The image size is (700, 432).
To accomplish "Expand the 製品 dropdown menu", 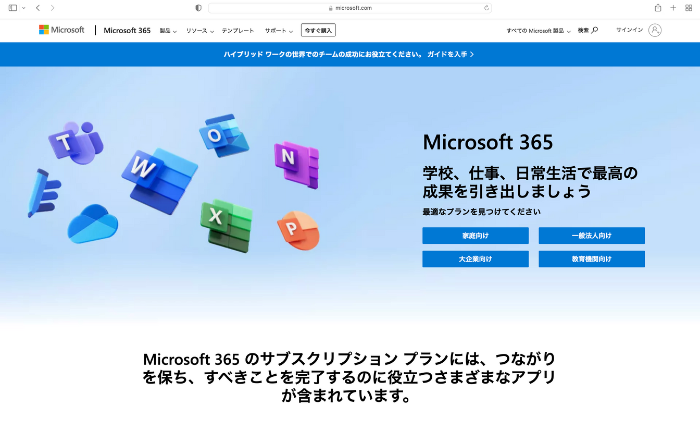I will tap(168, 31).
